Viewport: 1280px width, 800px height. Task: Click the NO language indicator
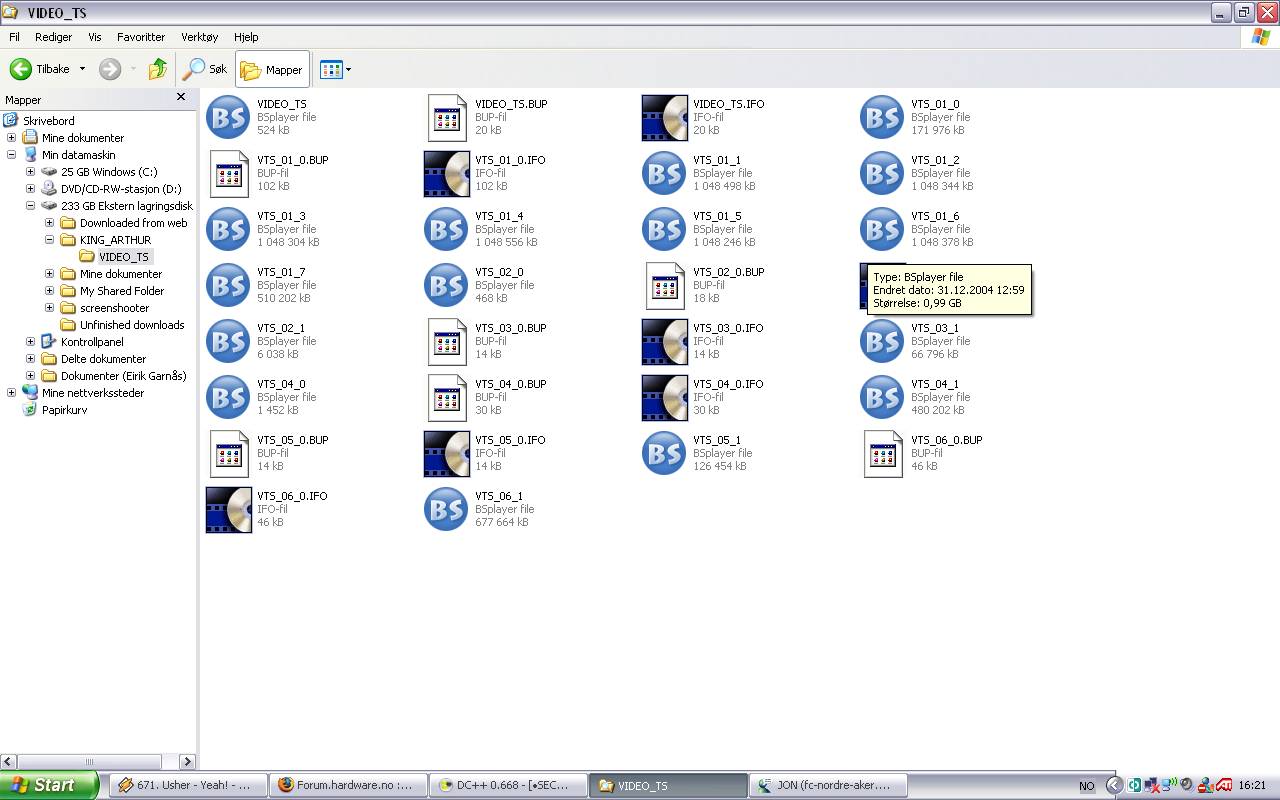coord(1086,786)
